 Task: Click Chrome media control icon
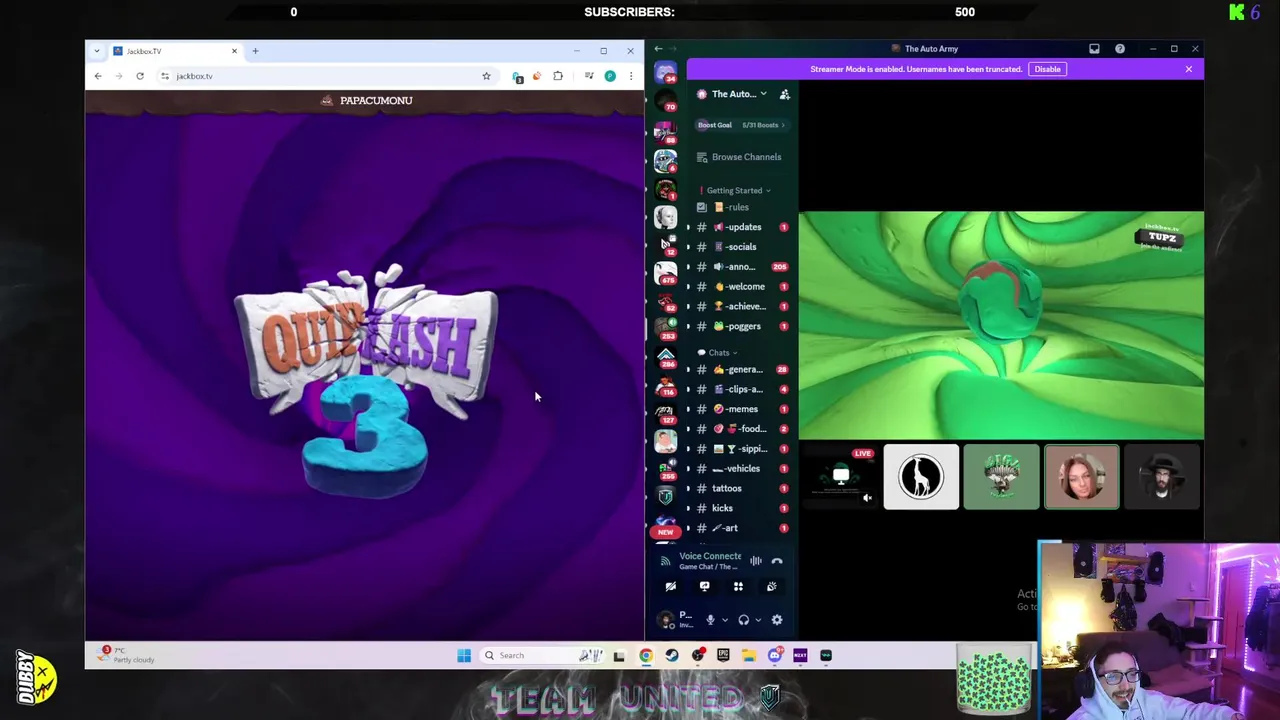589,76
